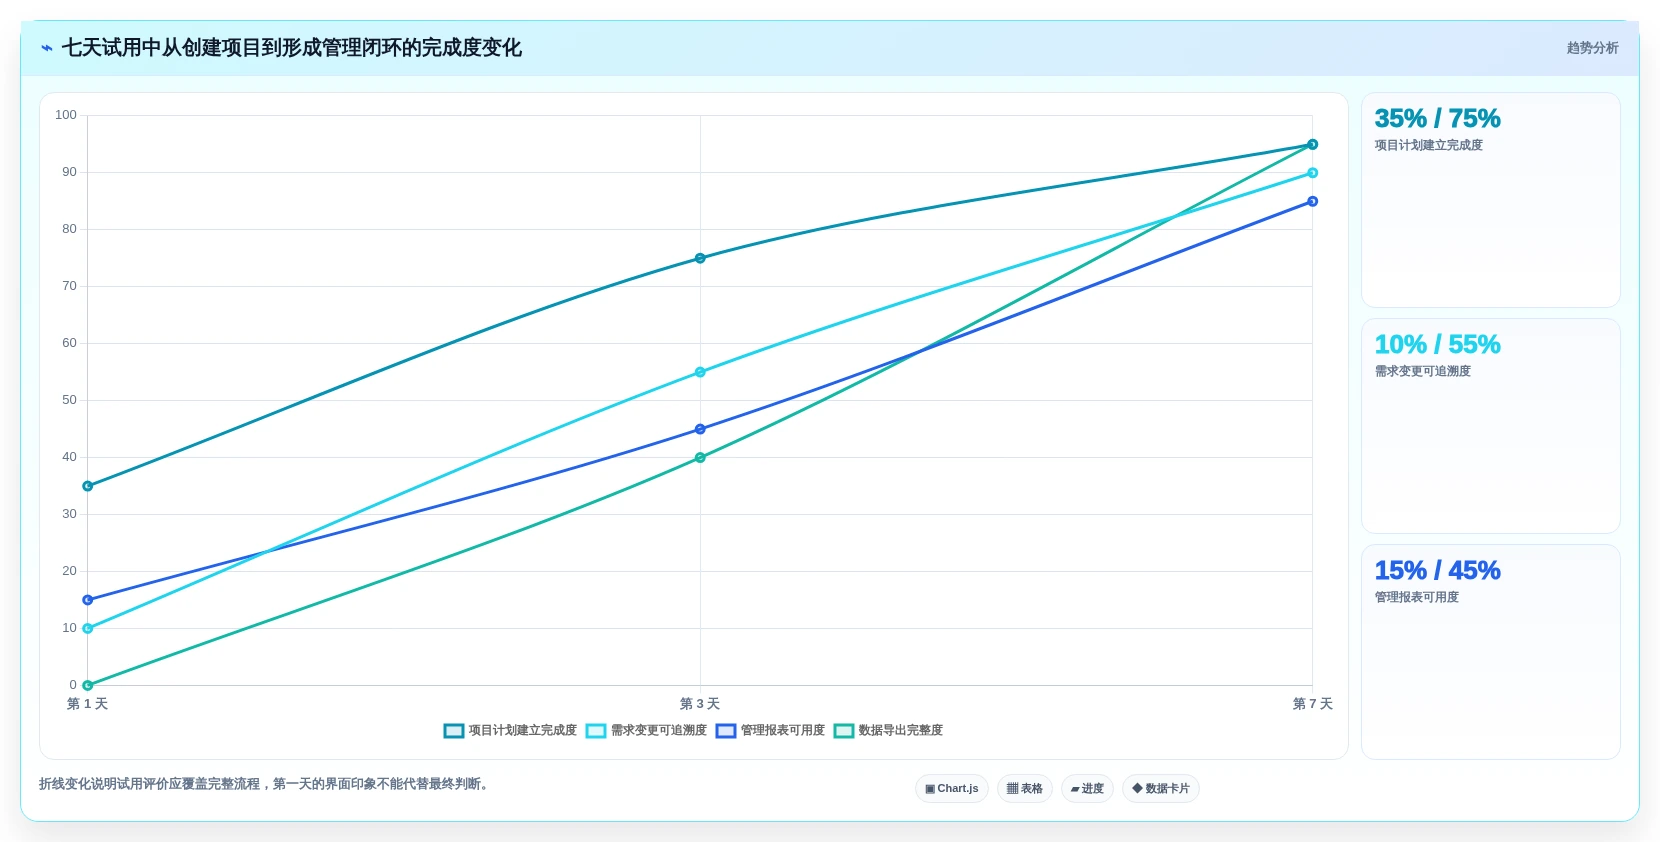Click the 35% / 75% stat card value
This screenshot has height=842, width=1660.
pos(1437,118)
